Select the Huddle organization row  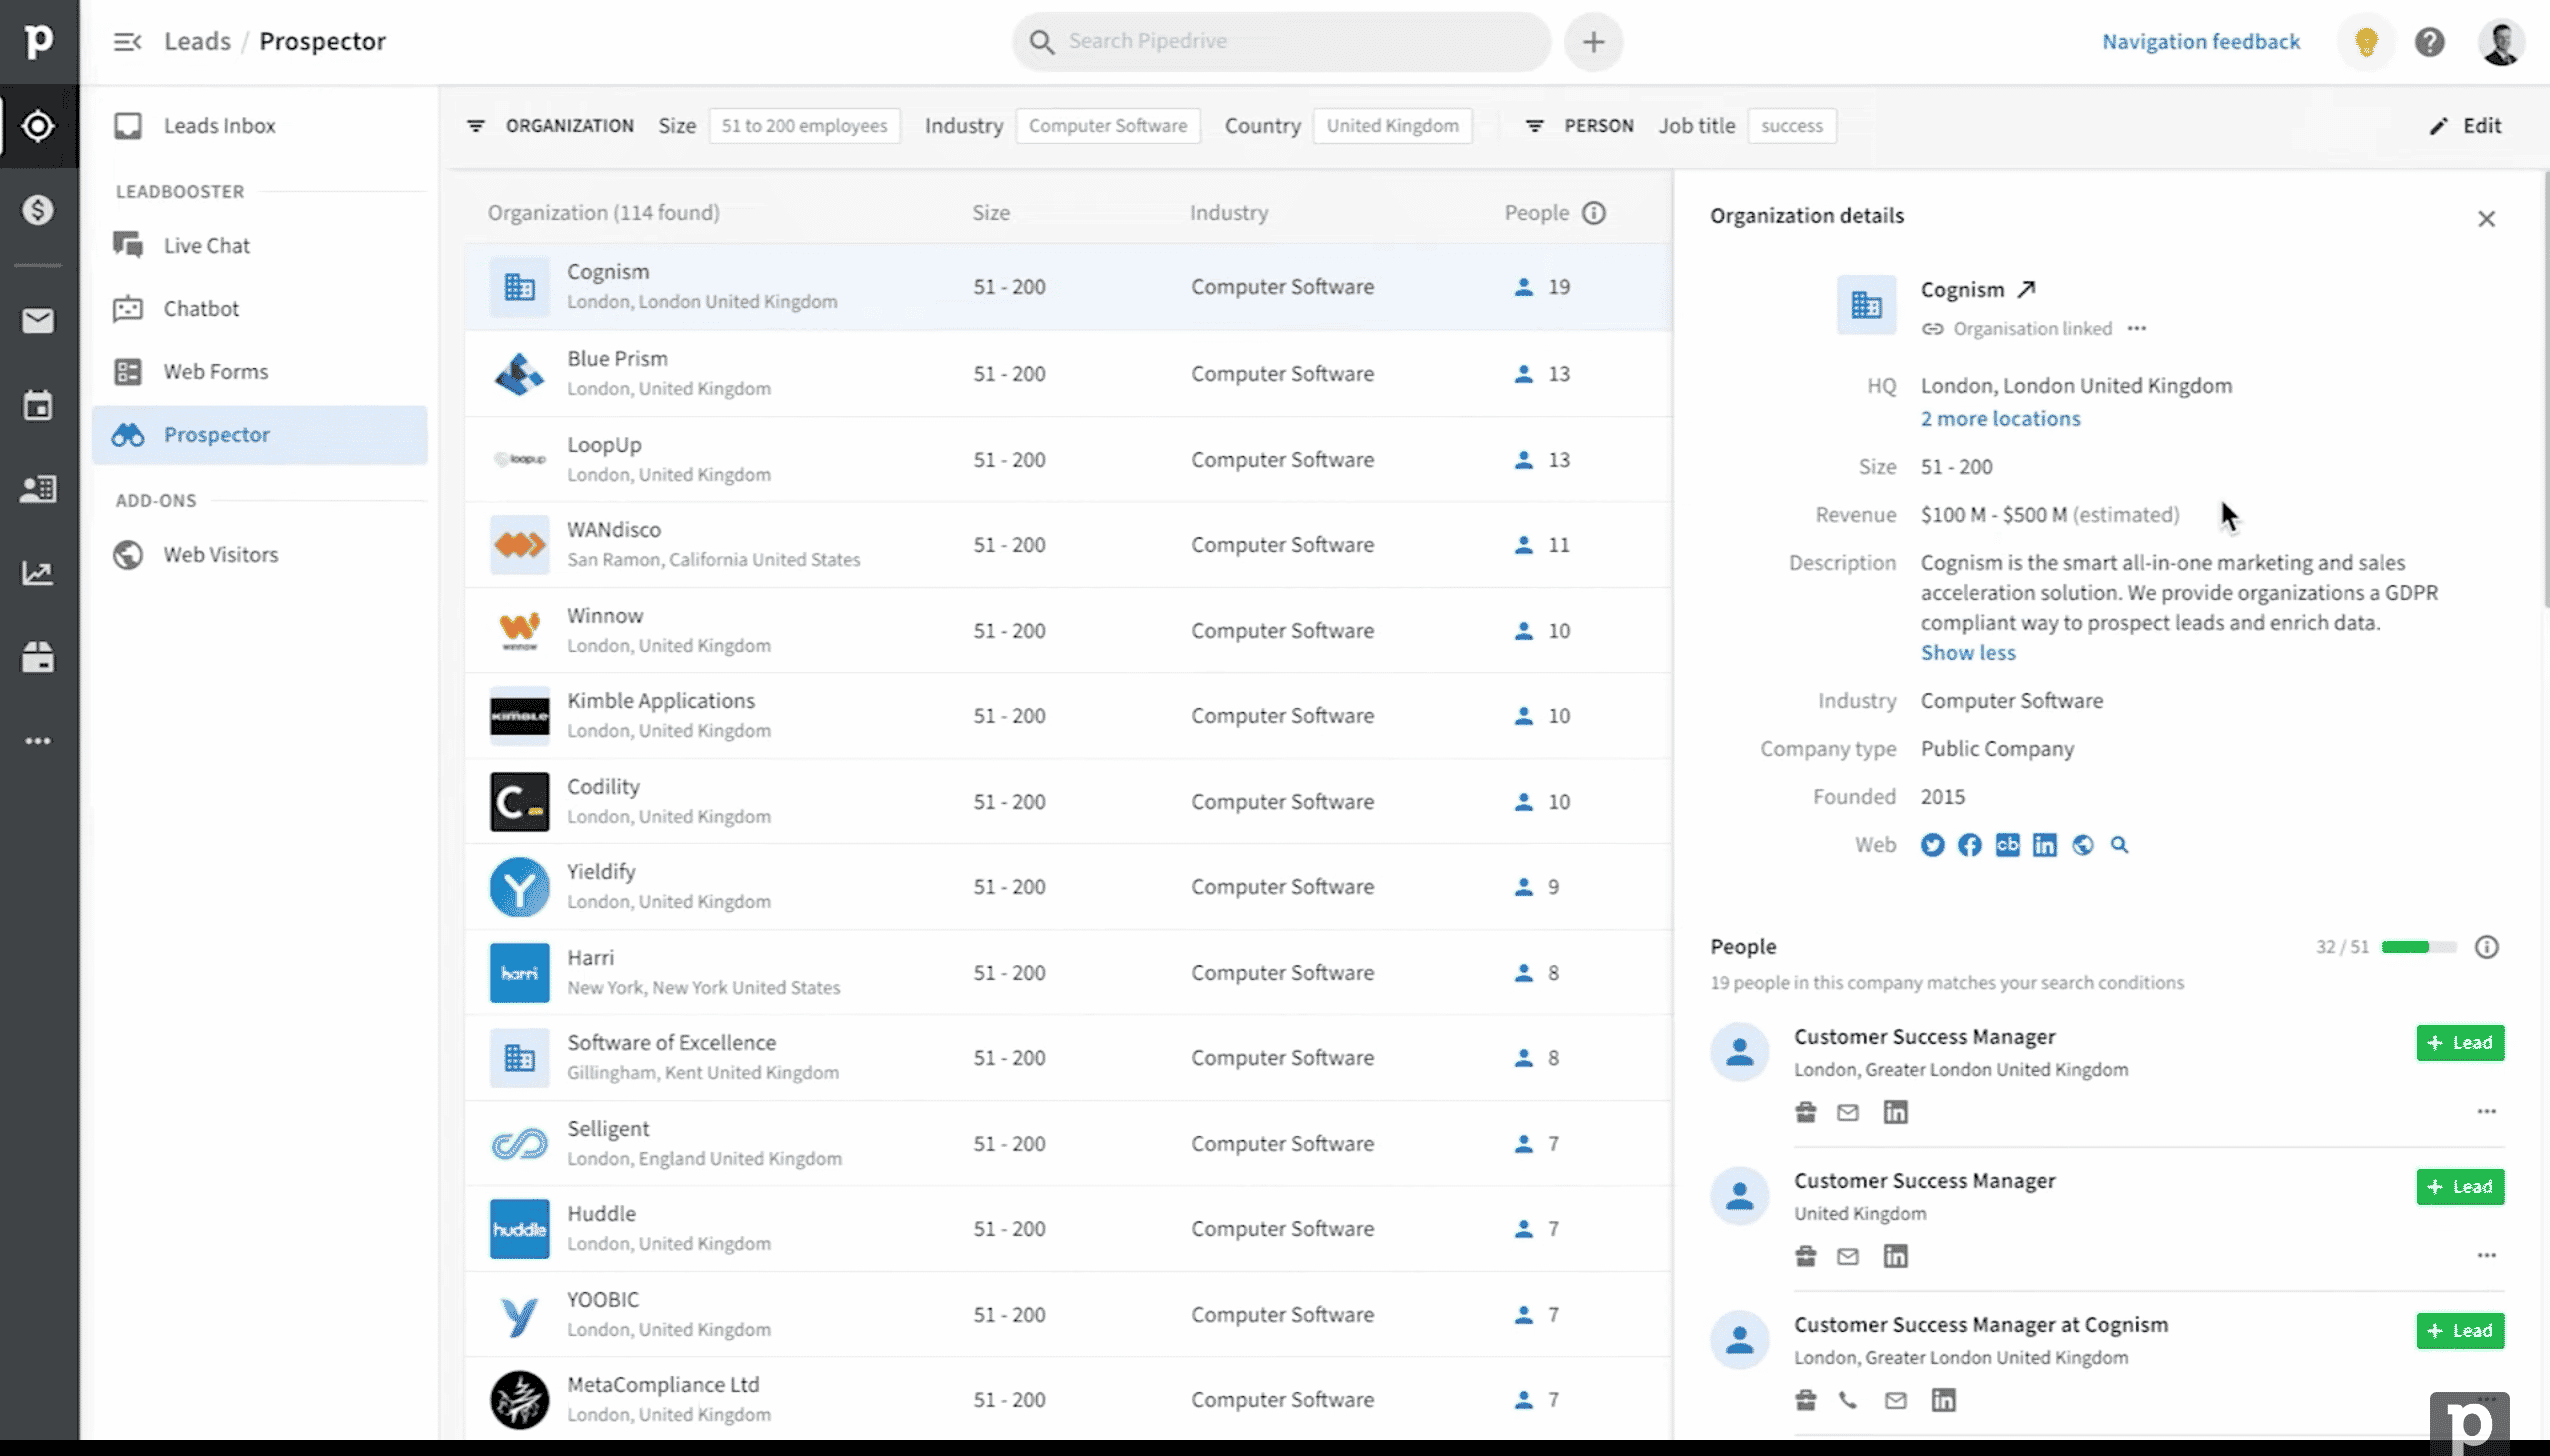click(1068, 1229)
